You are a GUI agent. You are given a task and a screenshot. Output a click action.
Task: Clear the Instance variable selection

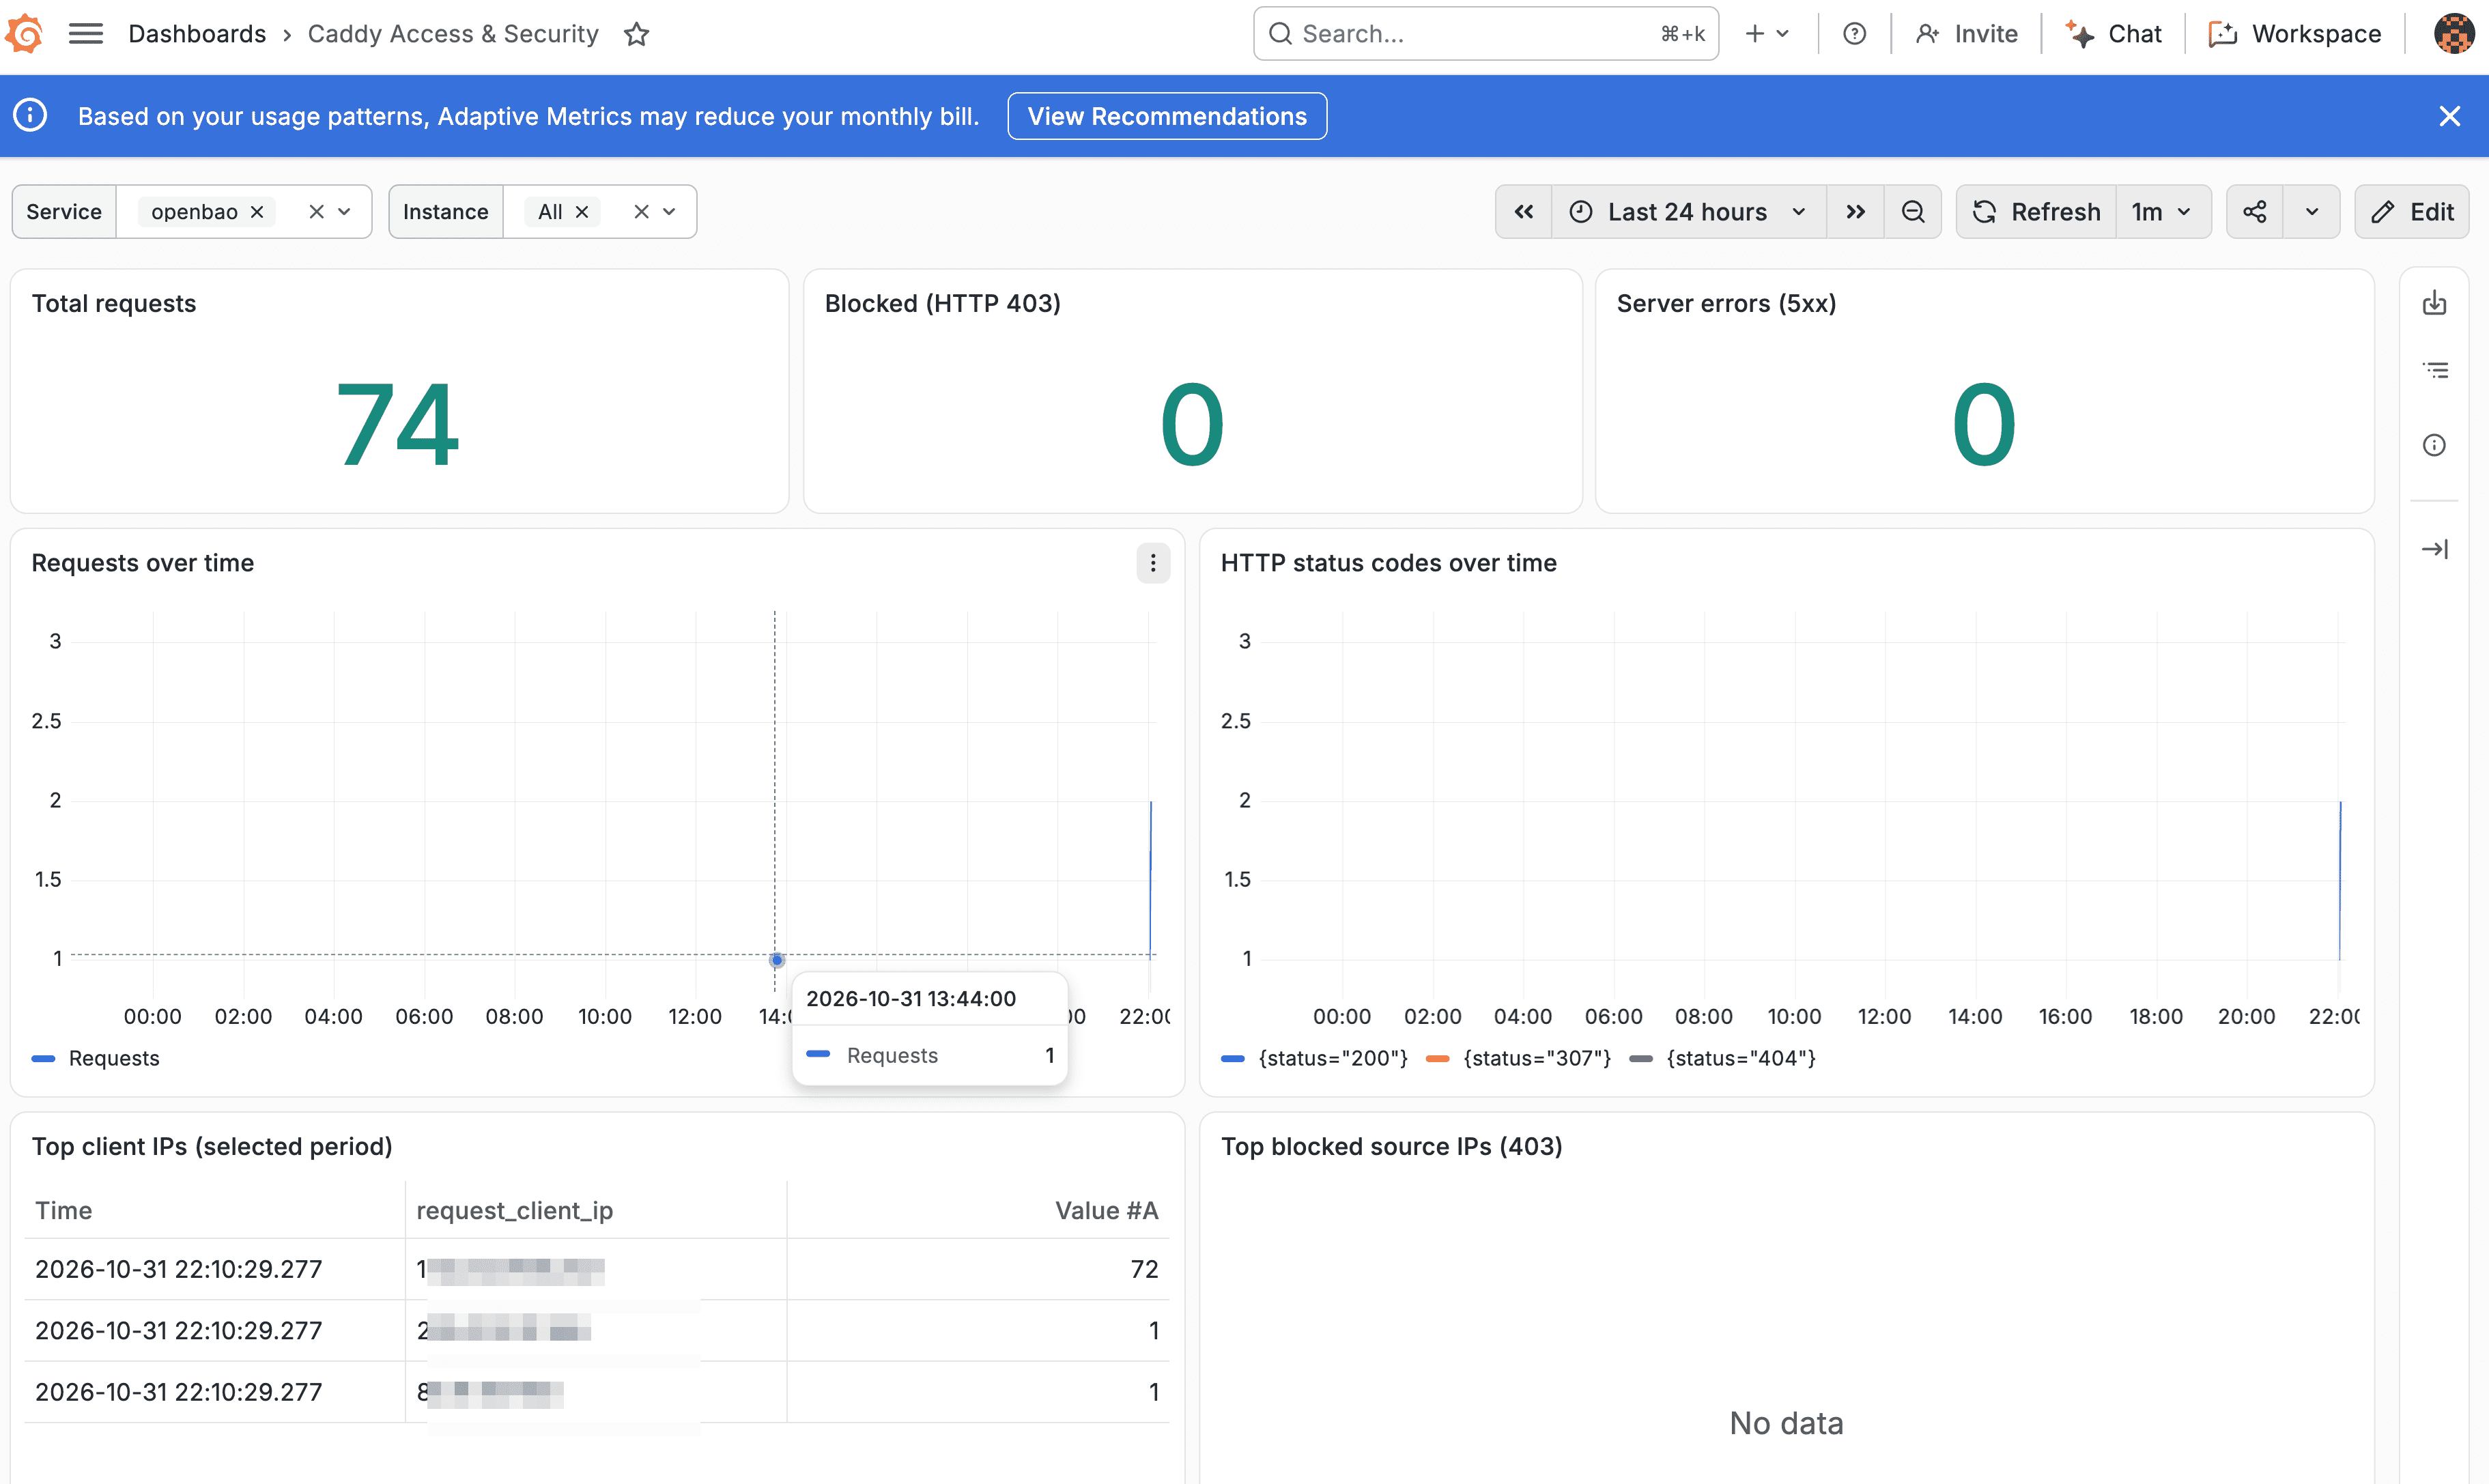click(641, 212)
